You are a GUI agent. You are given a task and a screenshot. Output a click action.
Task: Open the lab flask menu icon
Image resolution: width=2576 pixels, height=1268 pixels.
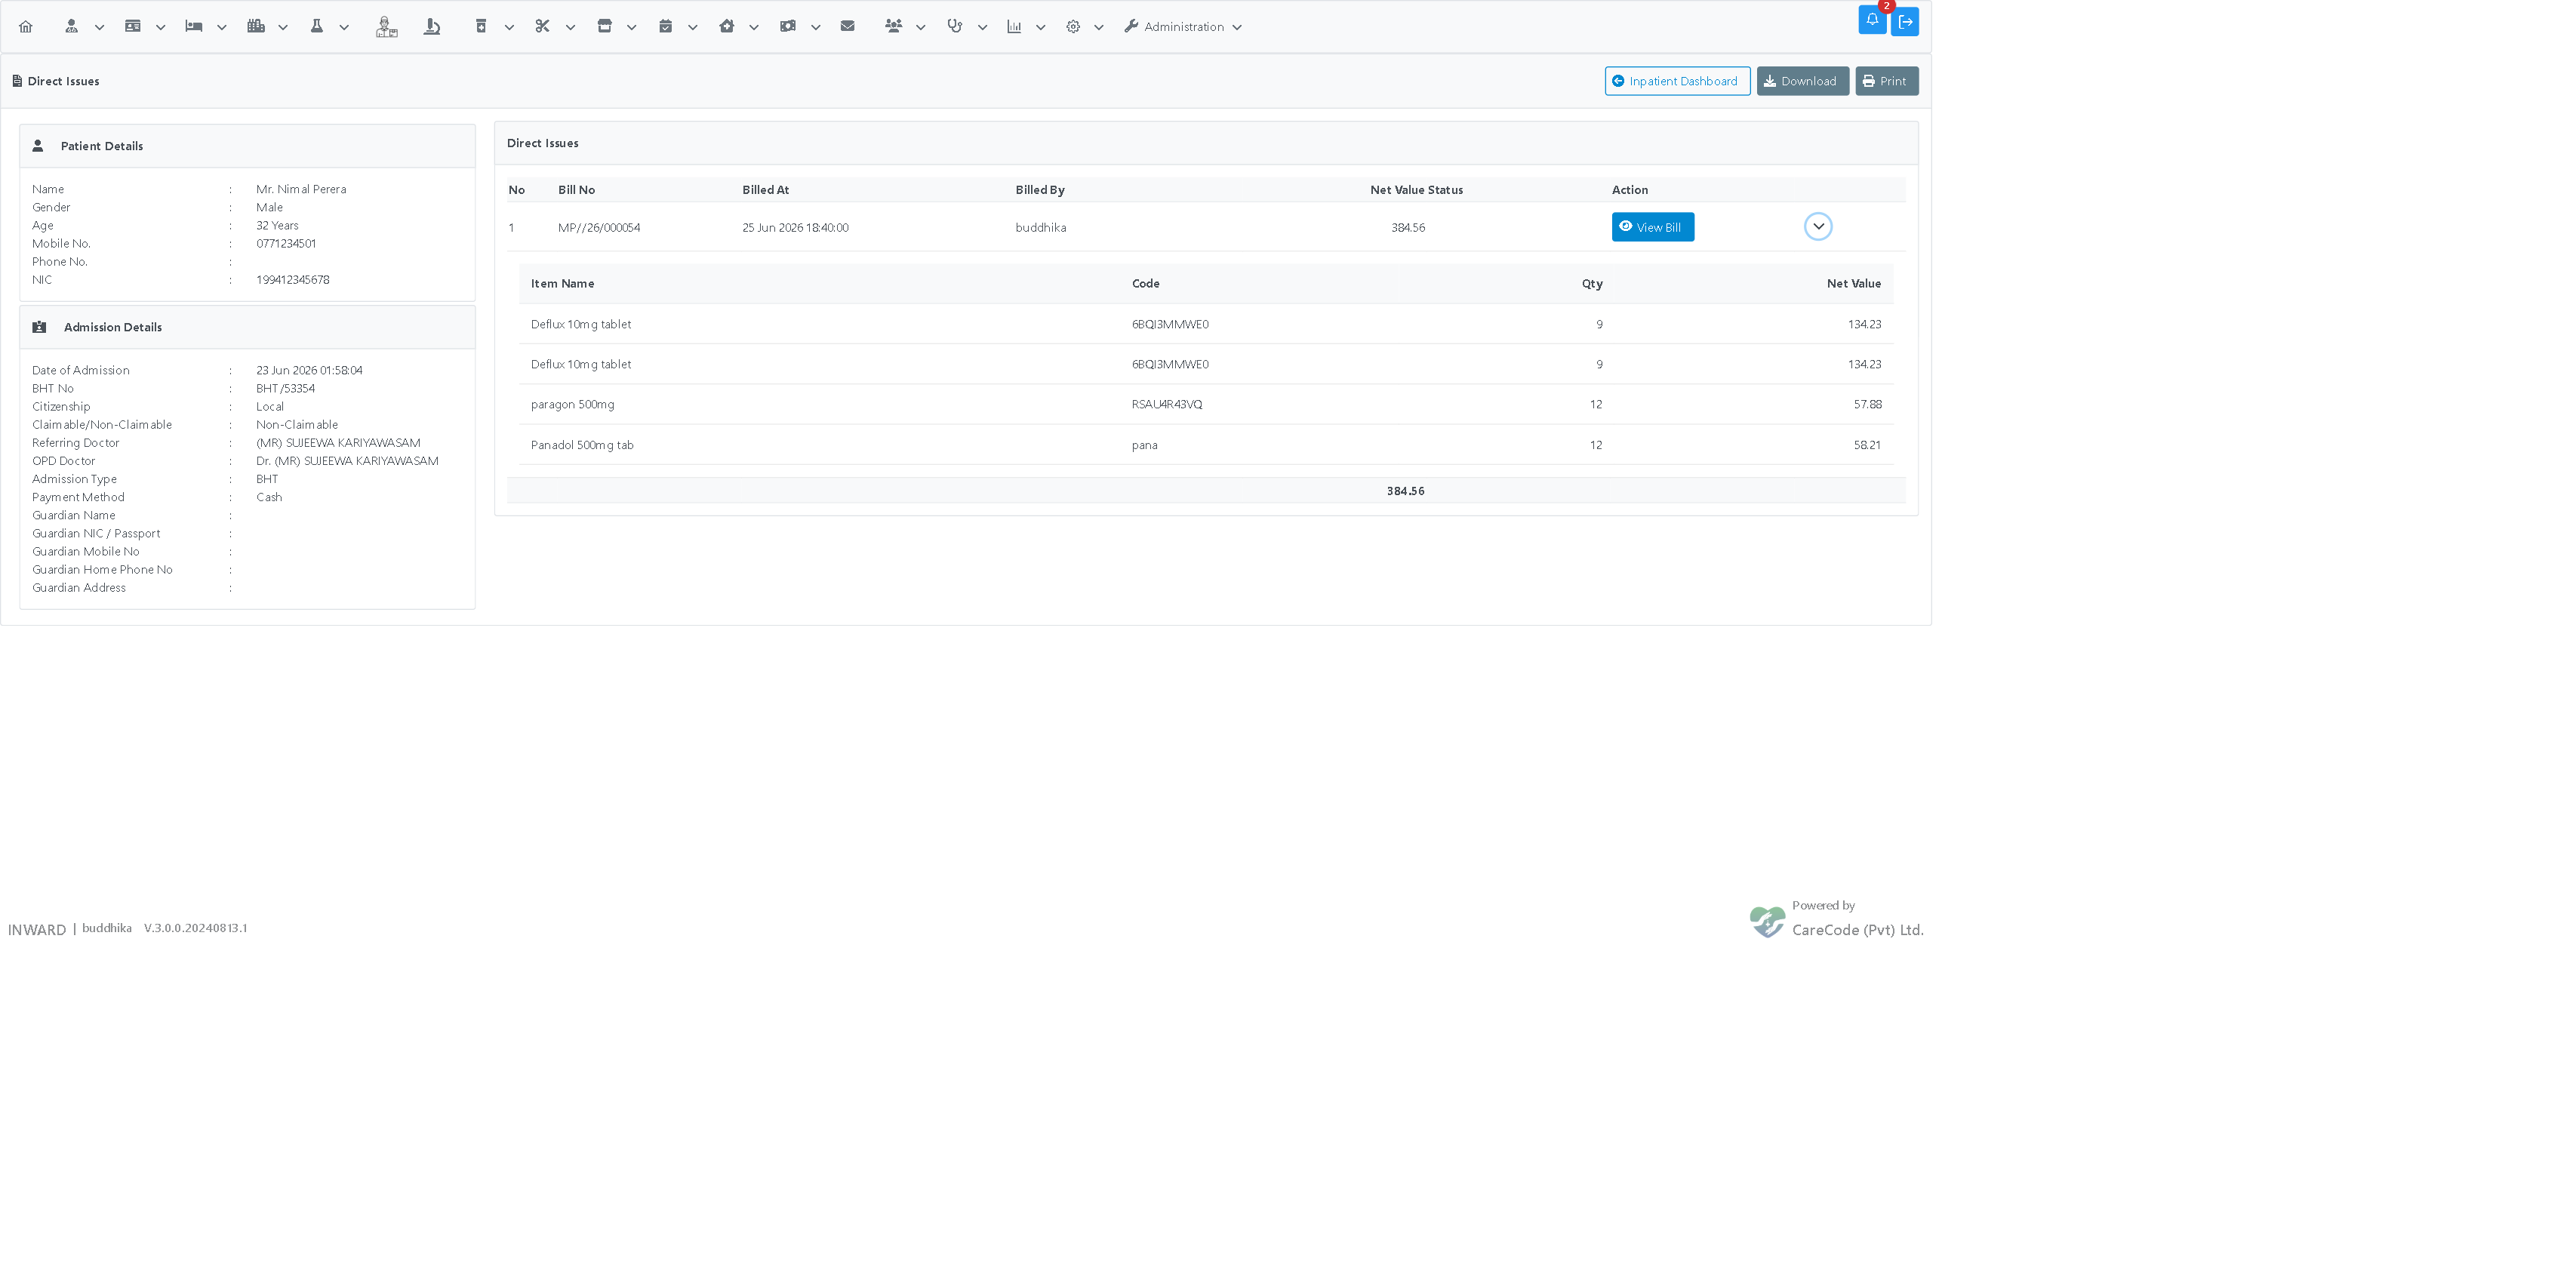pyautogui.click(x=317, y=27)
